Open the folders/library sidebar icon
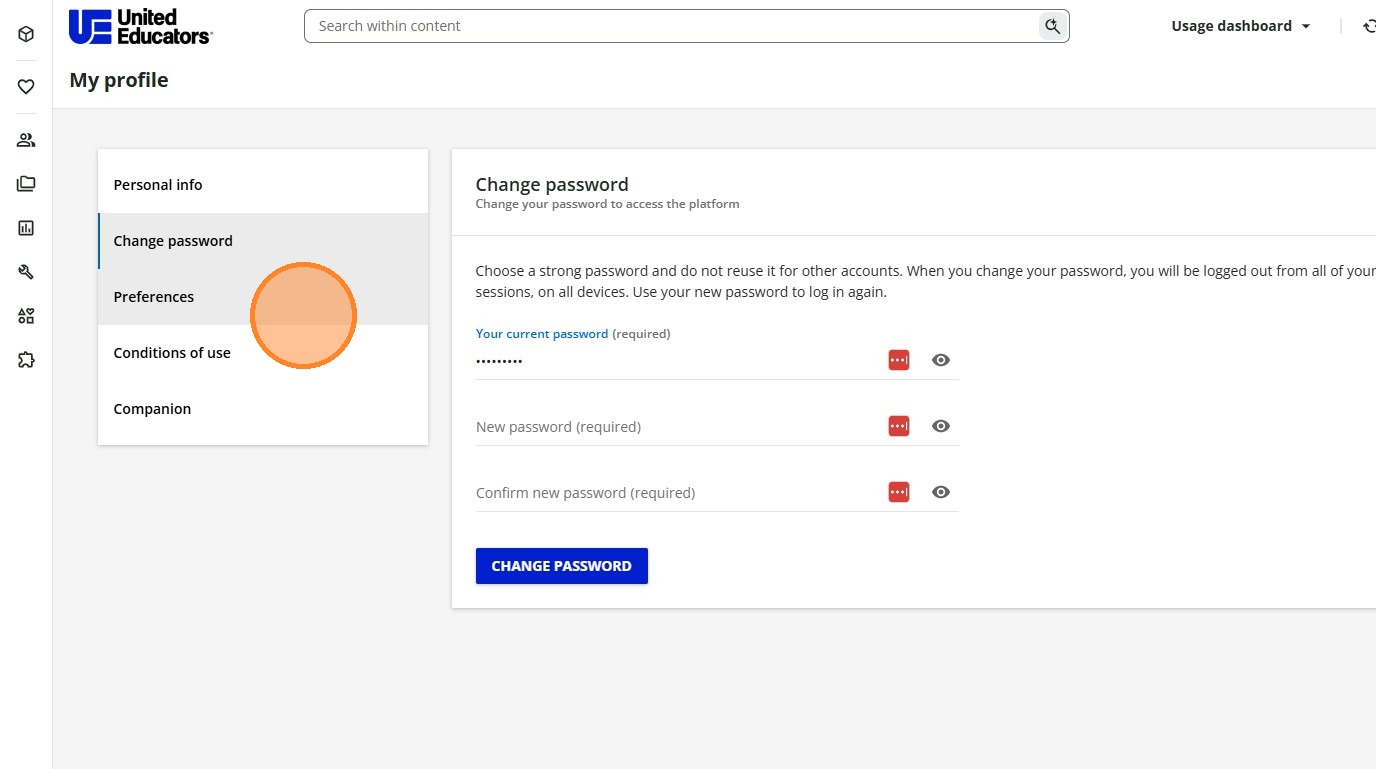Screen dimensions: 1376x769 (x=26, y=184)
